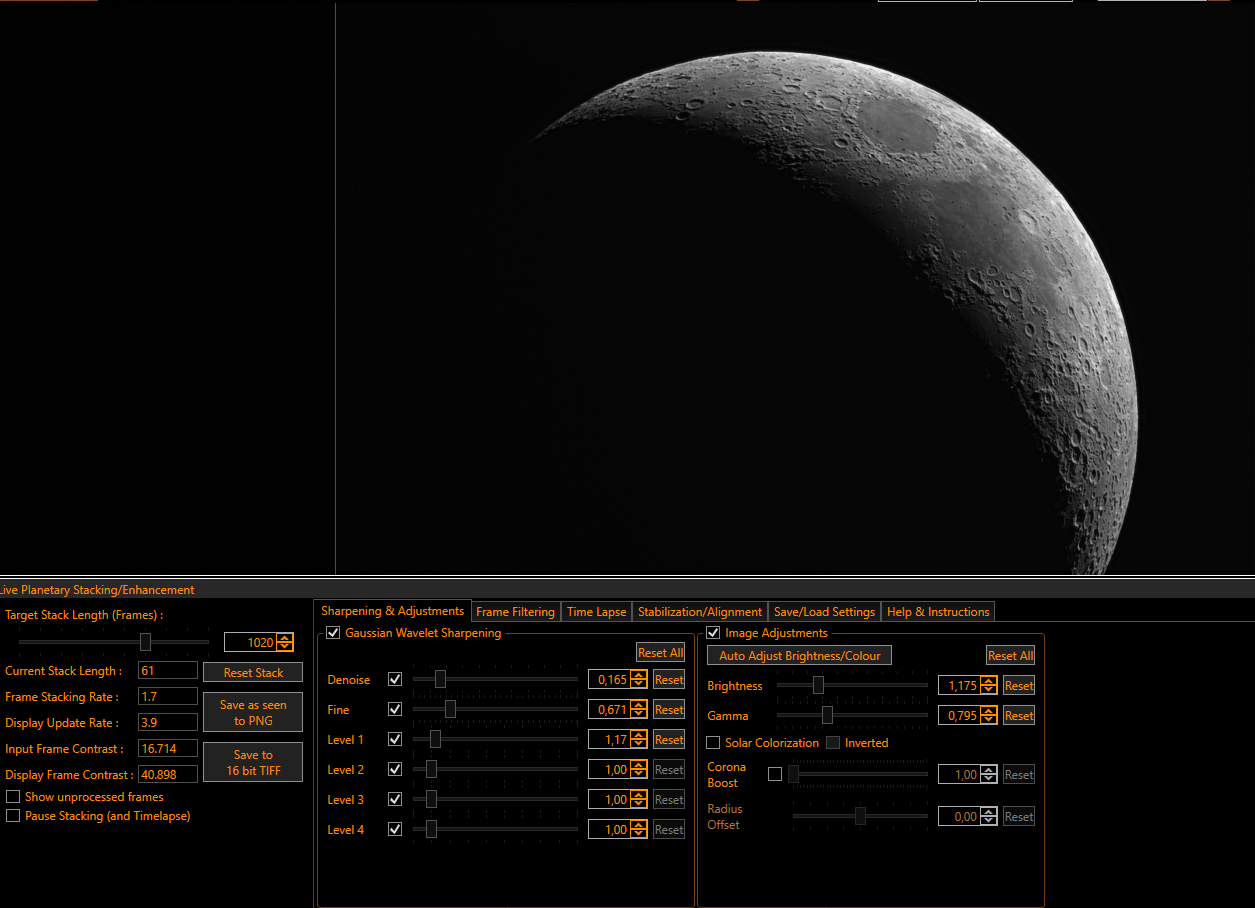Click Save as seen to PNG
The height and width of the screenshot is (908, 1255).
(x=253, y=713)
